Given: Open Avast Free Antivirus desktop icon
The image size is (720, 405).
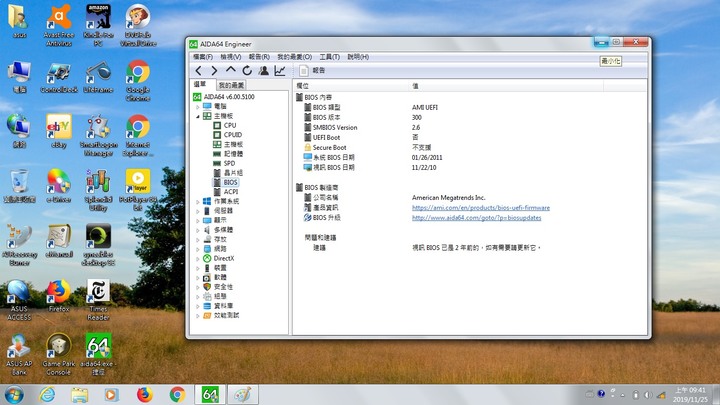Looking at the screenshot, I should point(59,25).
